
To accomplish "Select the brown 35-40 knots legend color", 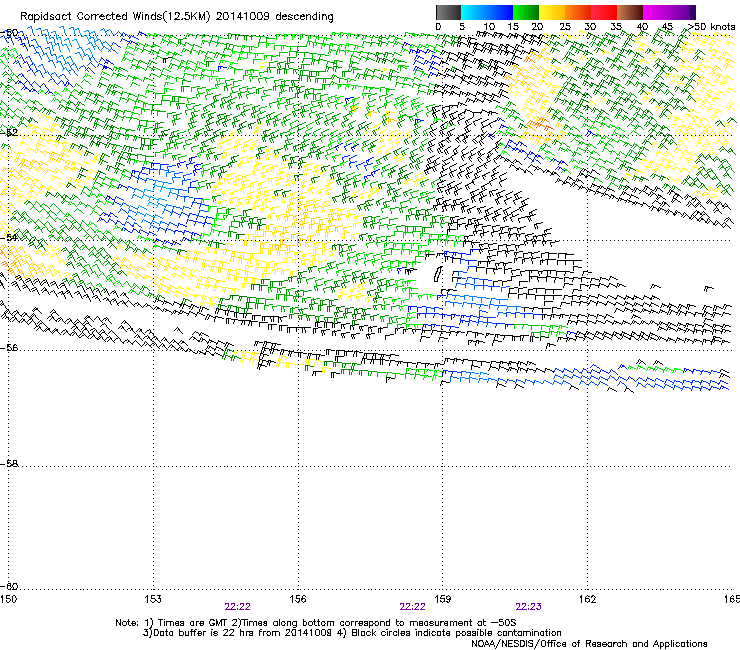I will 630,12.
